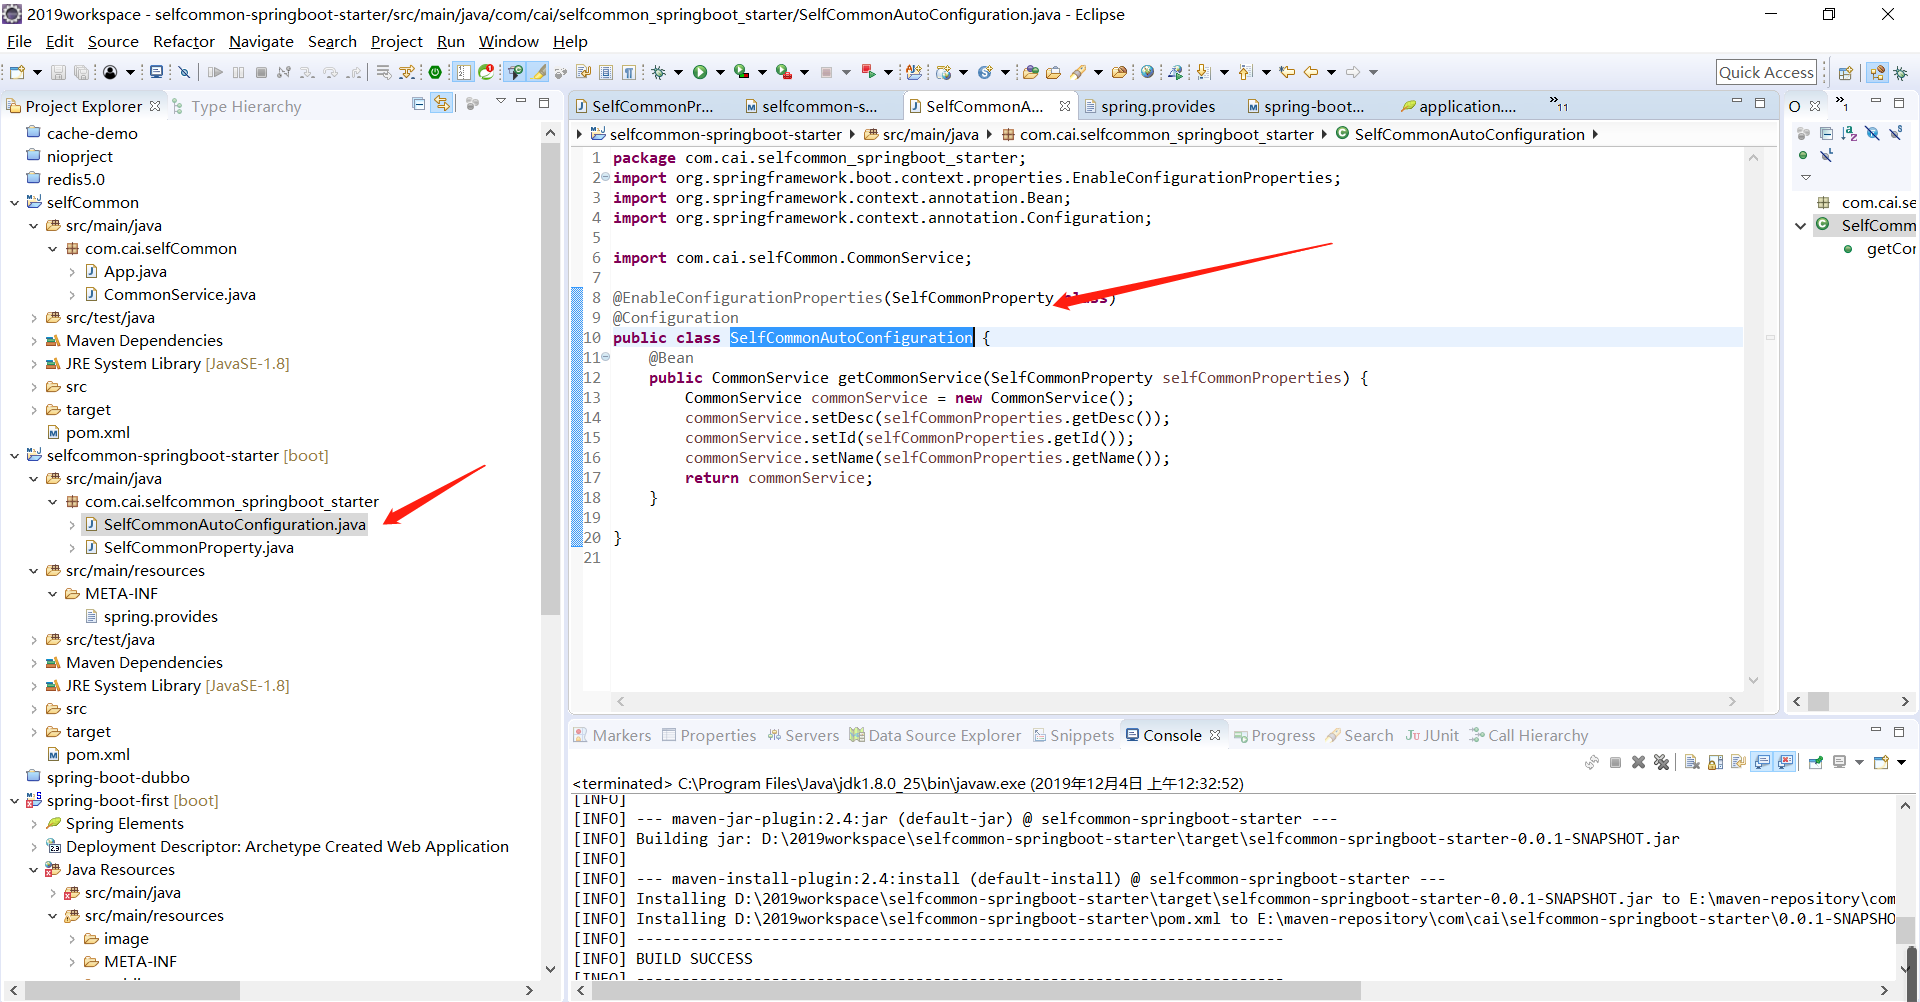
Task: Collapse the selfCommon project tree
Action: point(14,202)
